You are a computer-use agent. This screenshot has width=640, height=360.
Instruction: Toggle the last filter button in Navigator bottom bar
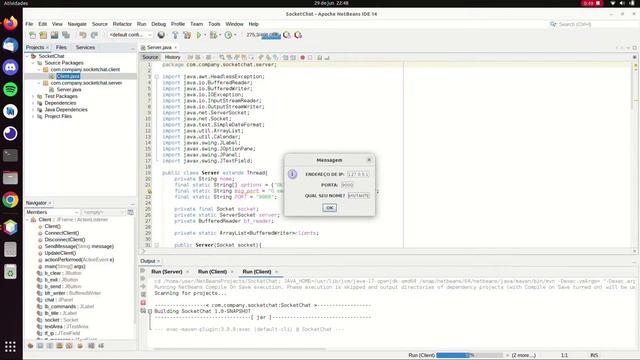[101, 346]
